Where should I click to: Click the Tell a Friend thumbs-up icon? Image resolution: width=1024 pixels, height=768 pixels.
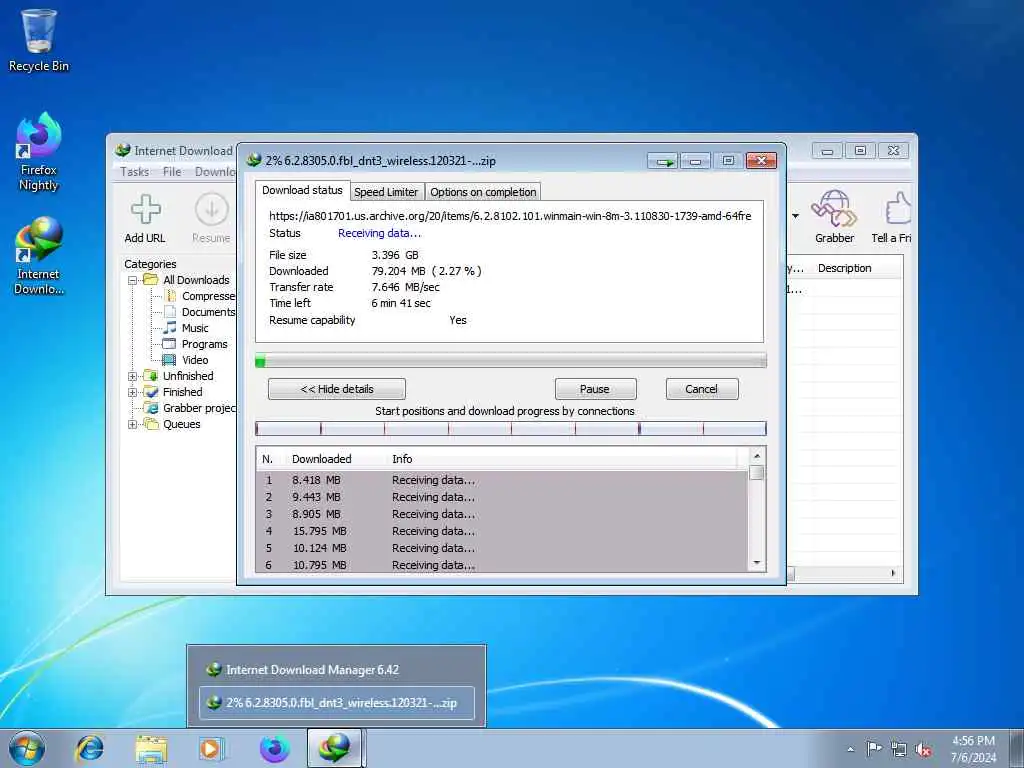[x=899, y=209]
